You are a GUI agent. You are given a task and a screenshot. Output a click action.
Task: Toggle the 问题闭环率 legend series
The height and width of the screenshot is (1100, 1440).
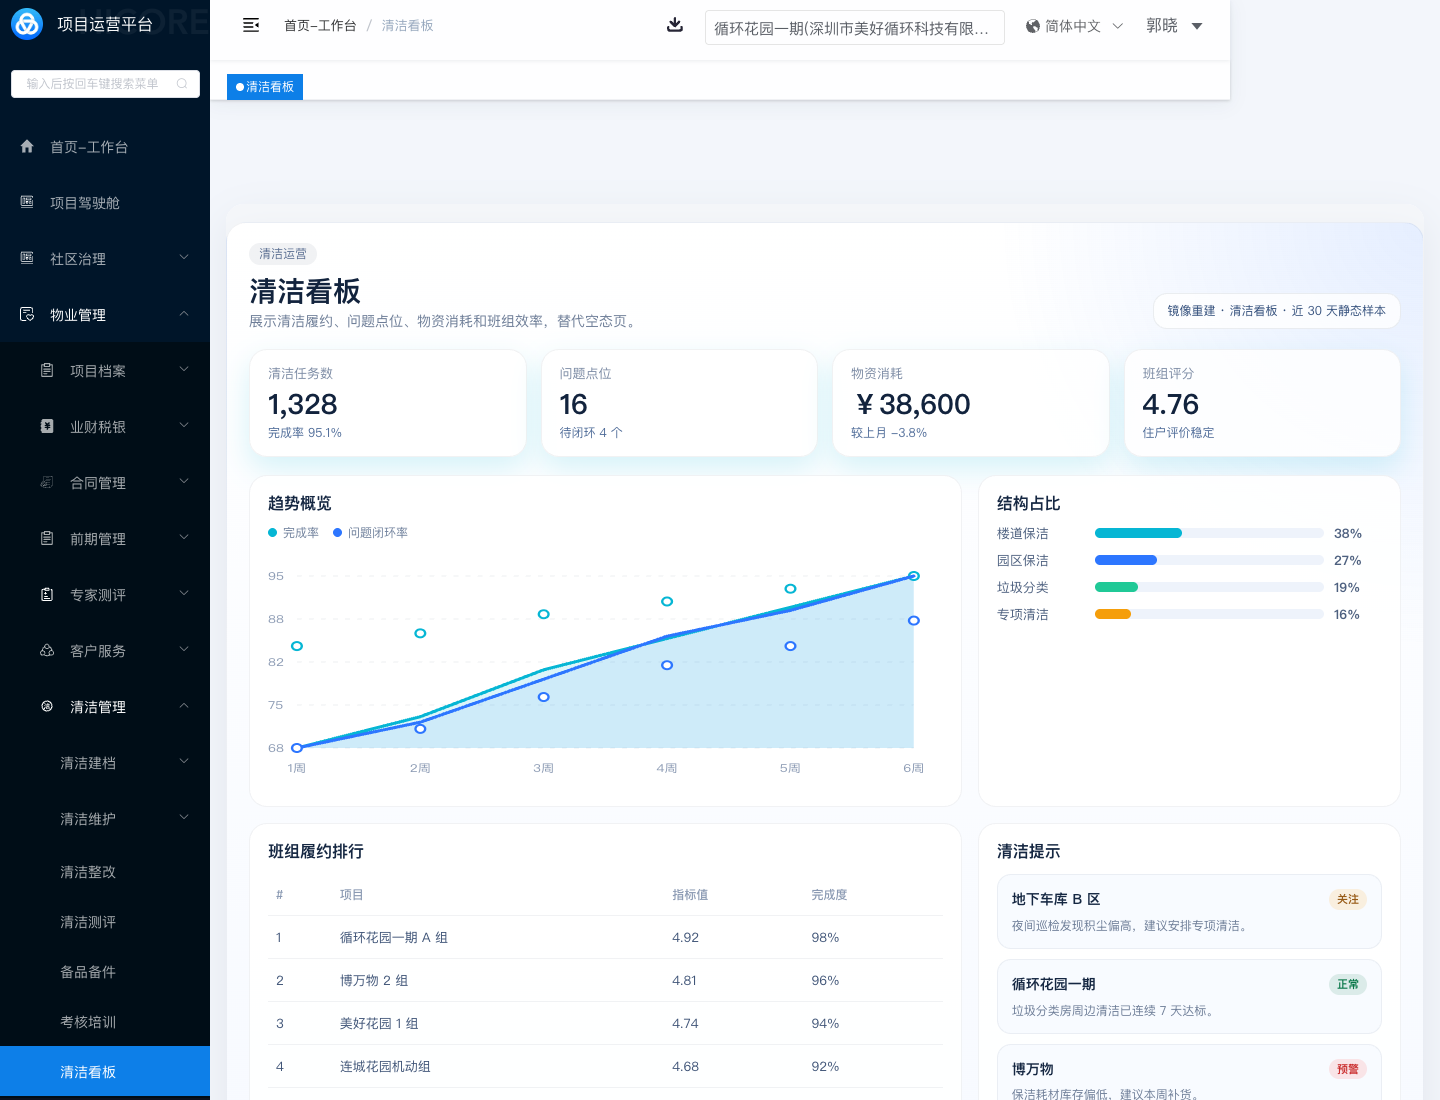click(x=371, y=533)
